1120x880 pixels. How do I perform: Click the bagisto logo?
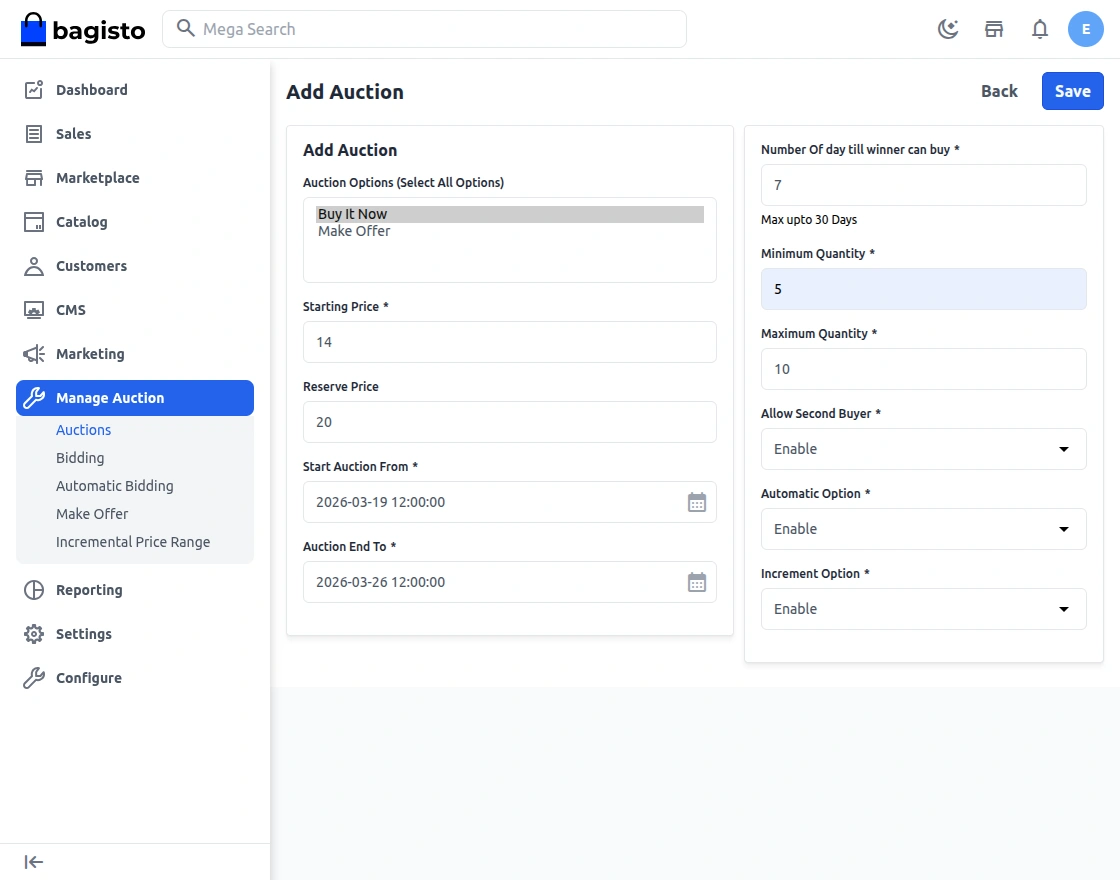(x=83, y=30)
